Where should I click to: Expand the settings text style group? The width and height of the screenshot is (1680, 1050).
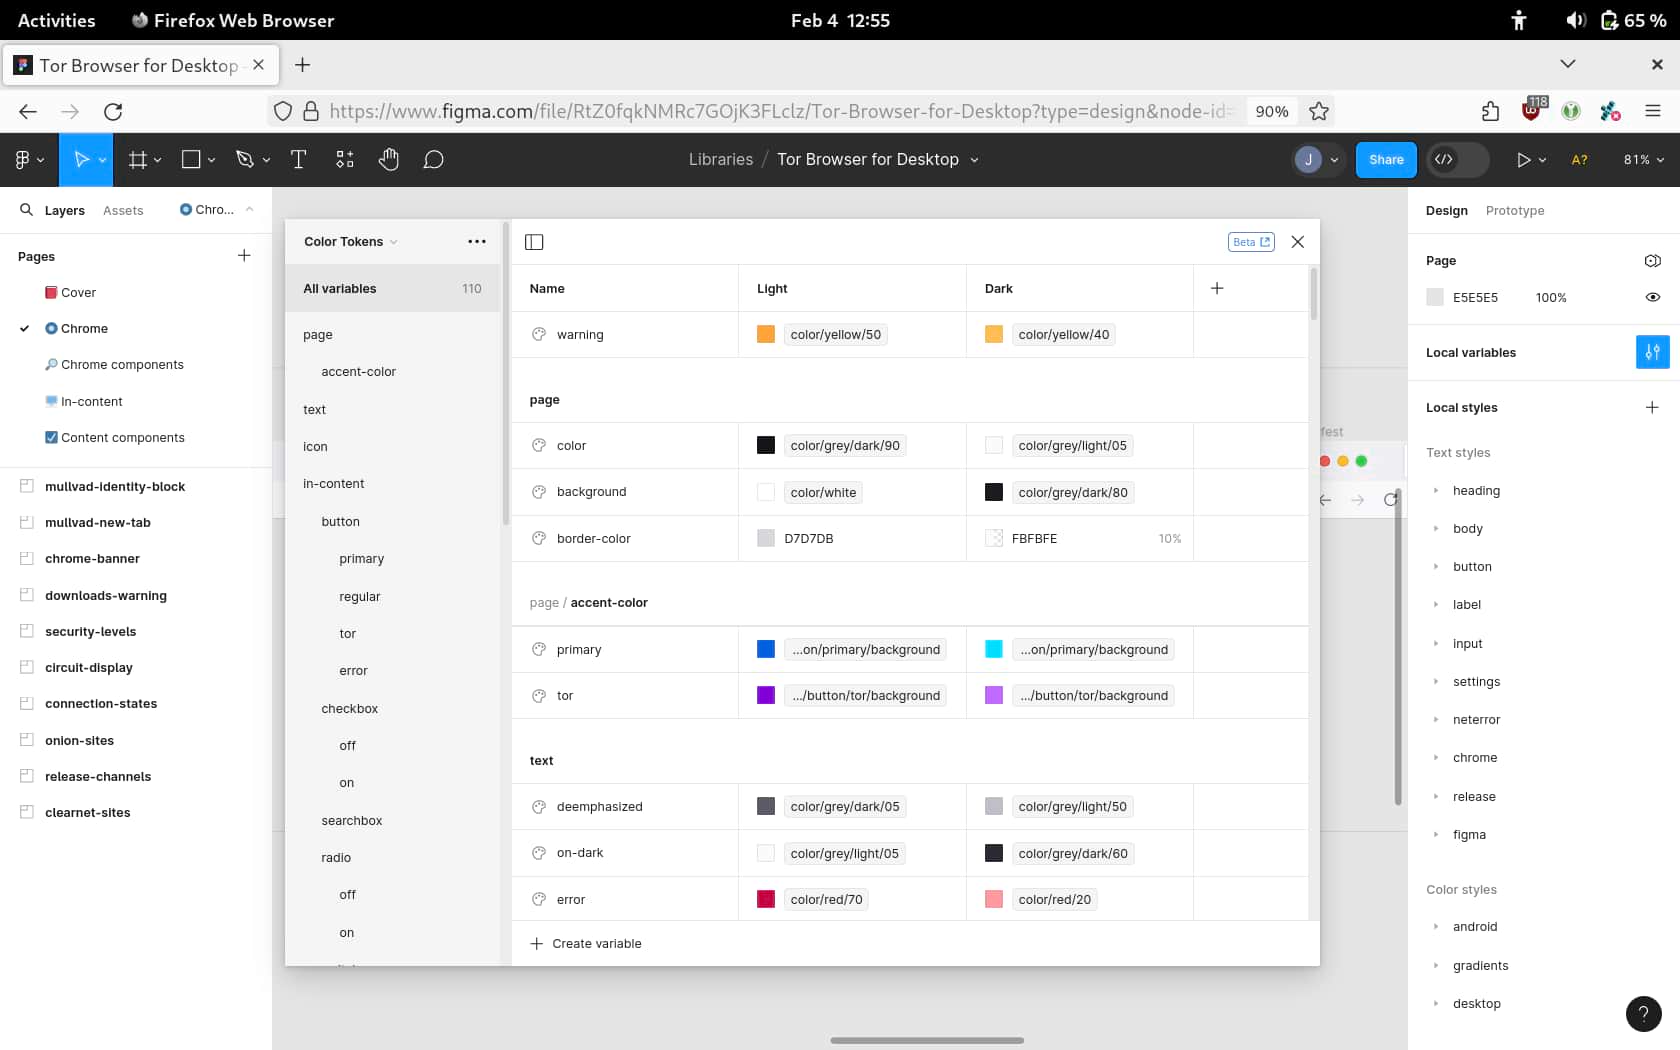tap(1436, 682)
